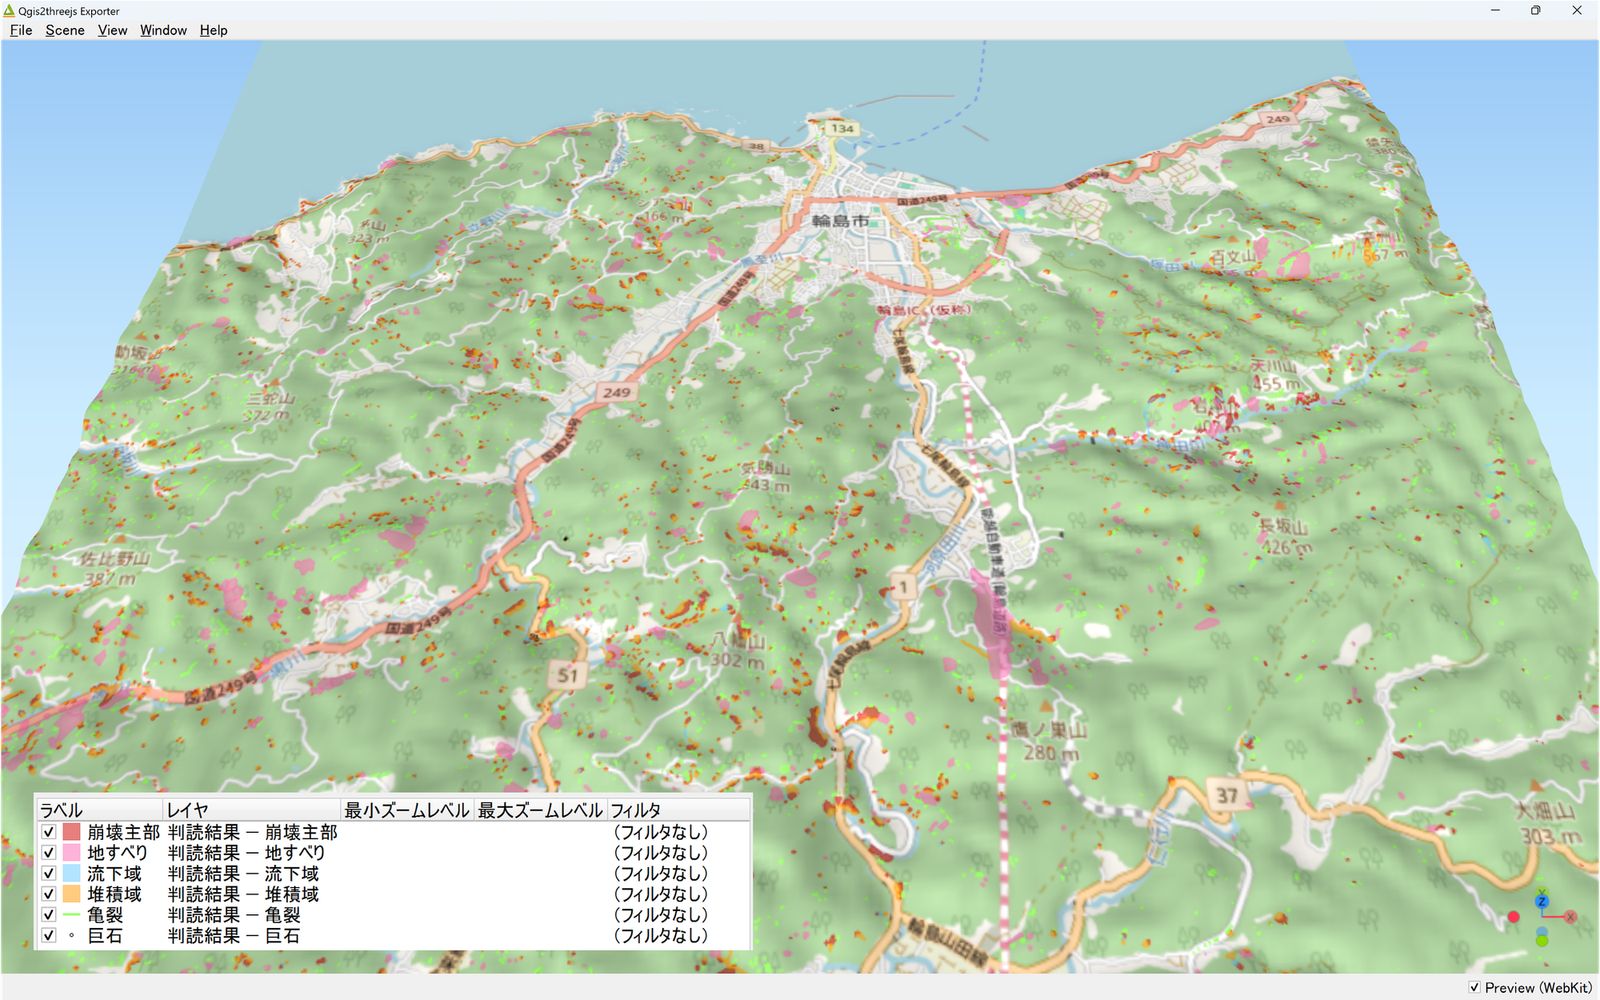The height and width of the screenshot is (1000, 1600).
Task: Click the green line 亀裂 symbol
Action: click(71, 915)
